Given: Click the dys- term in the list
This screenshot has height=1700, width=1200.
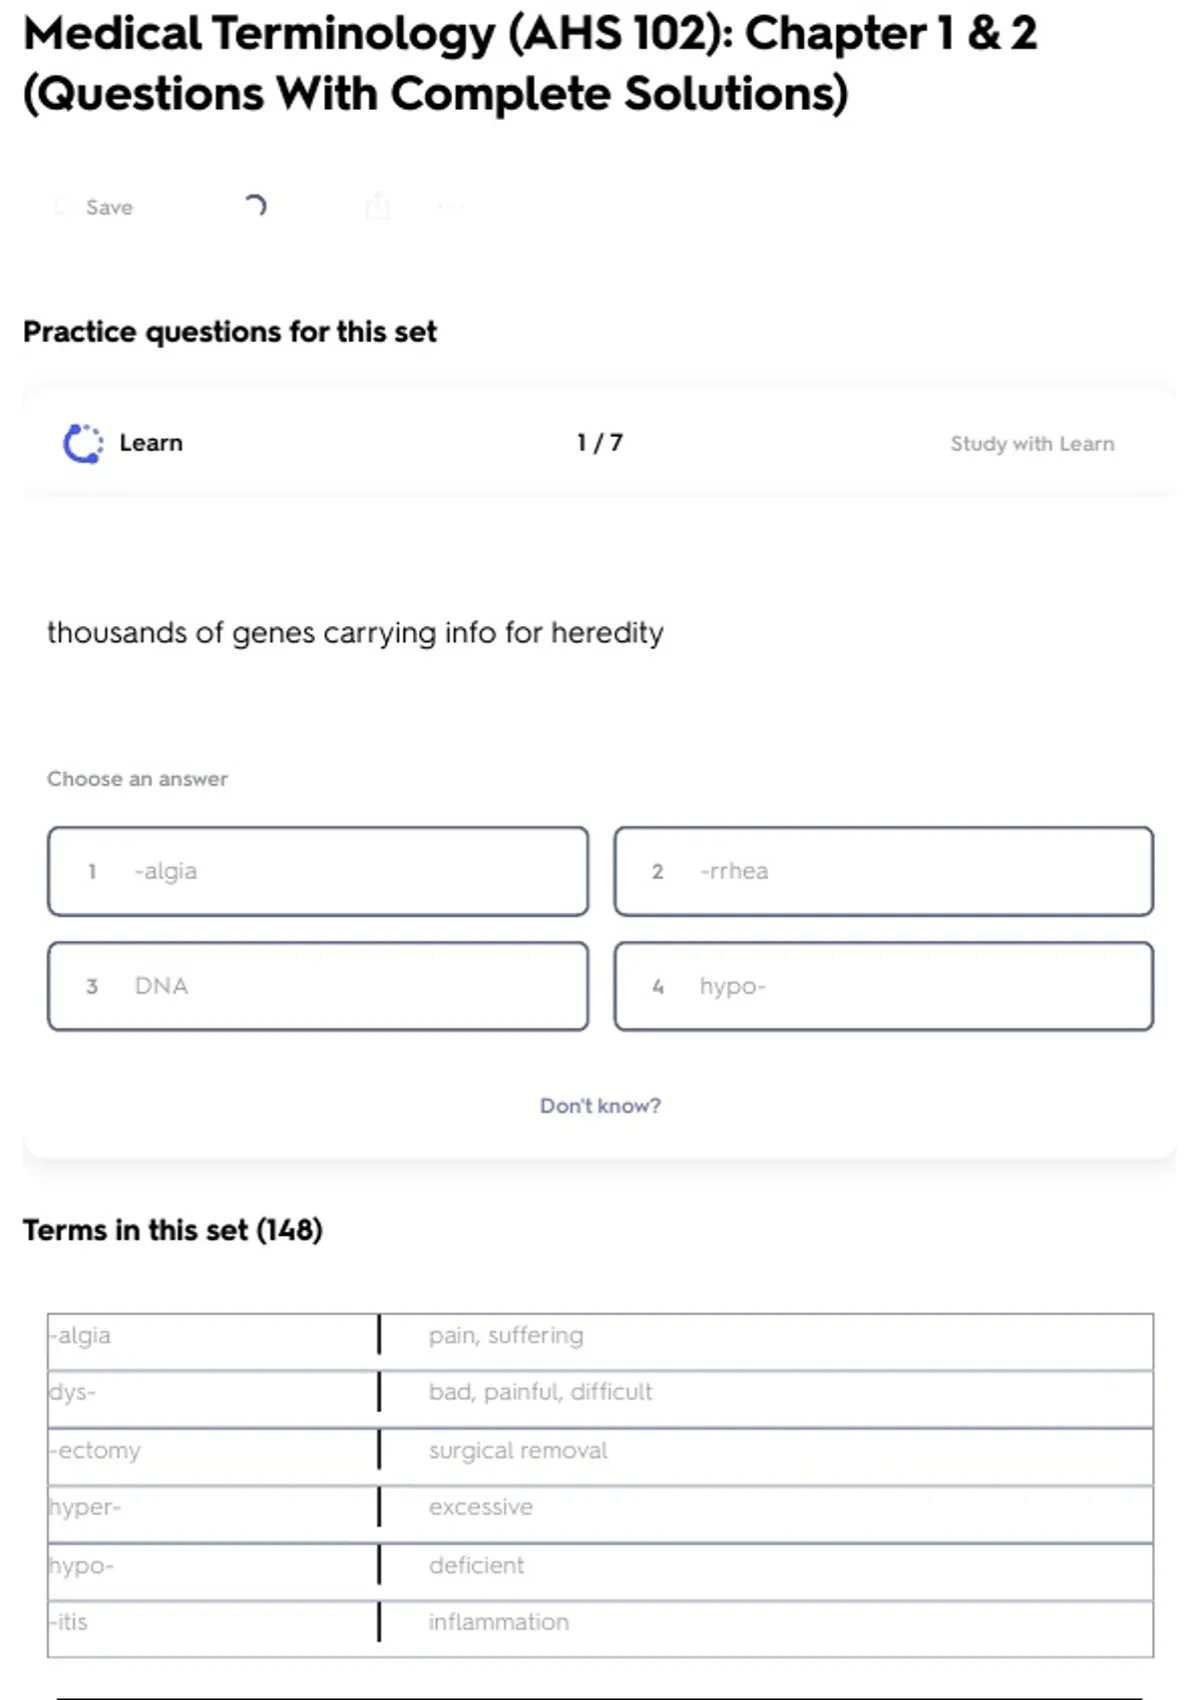Looking at the screenshot, I should (72, 1392).
